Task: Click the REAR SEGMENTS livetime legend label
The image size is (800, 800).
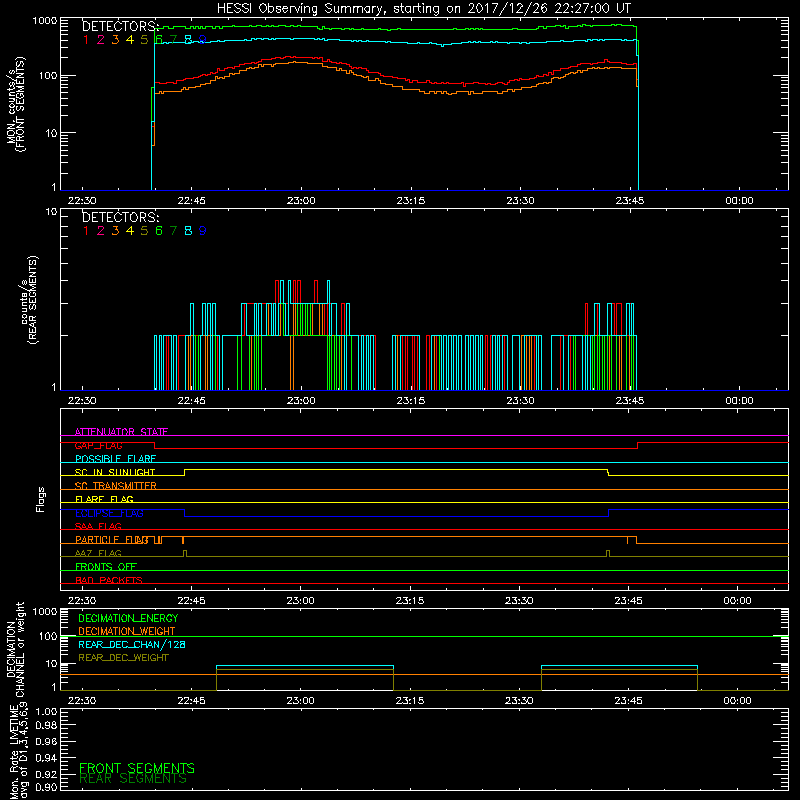Action: (x=133, y=779)
